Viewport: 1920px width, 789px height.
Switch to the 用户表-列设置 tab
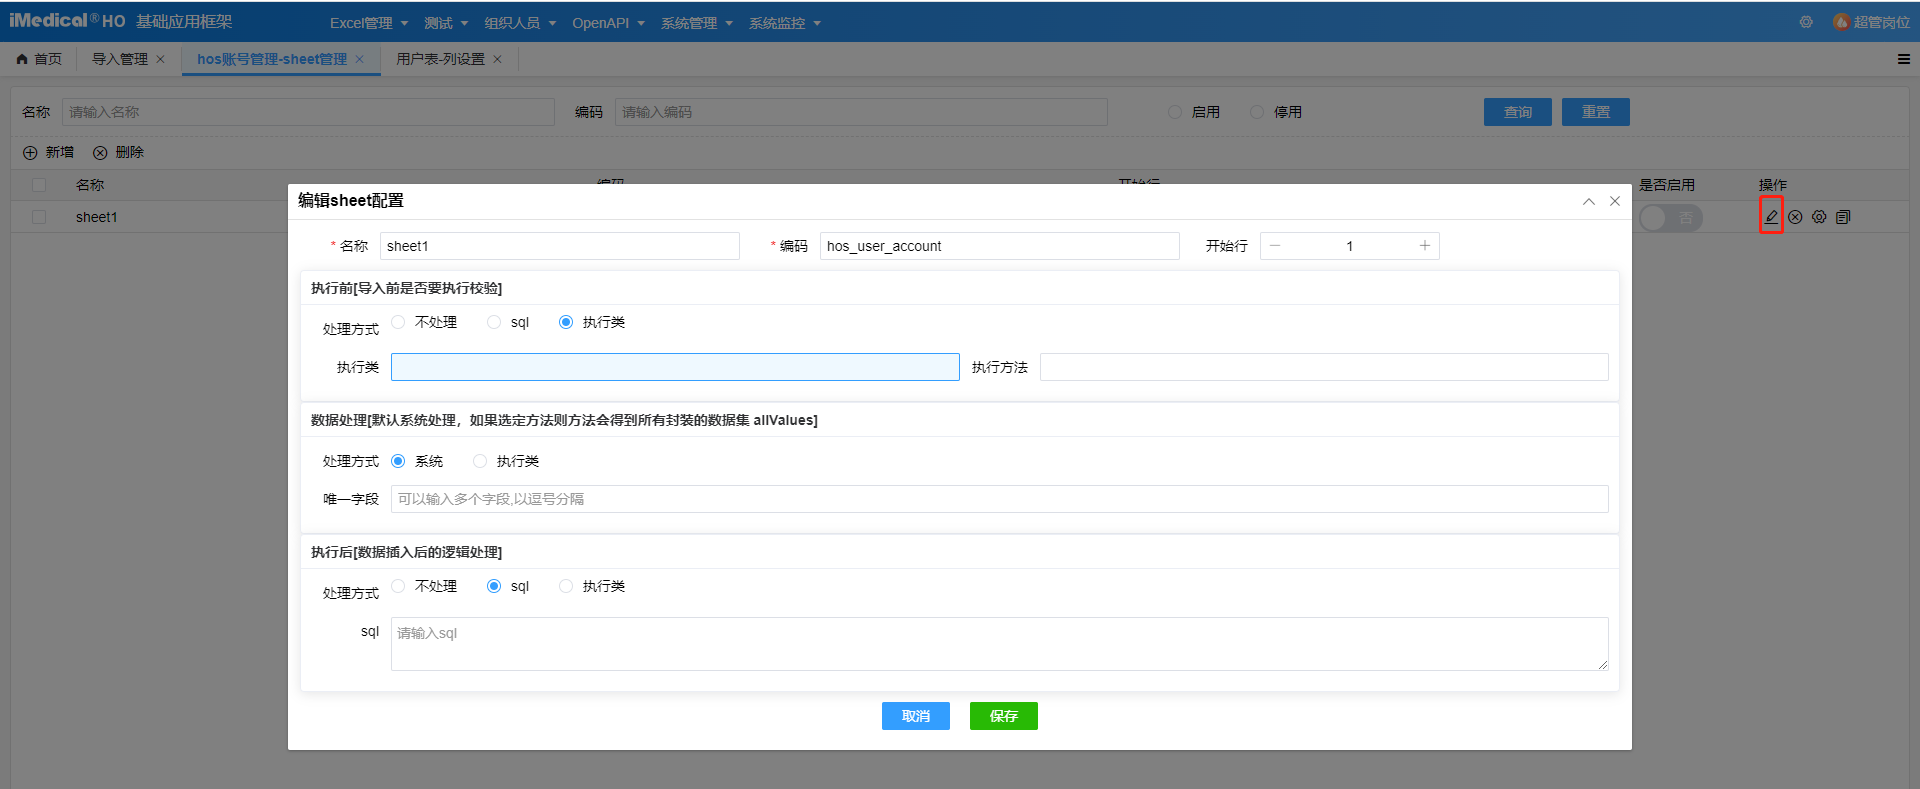pos(440,59)
